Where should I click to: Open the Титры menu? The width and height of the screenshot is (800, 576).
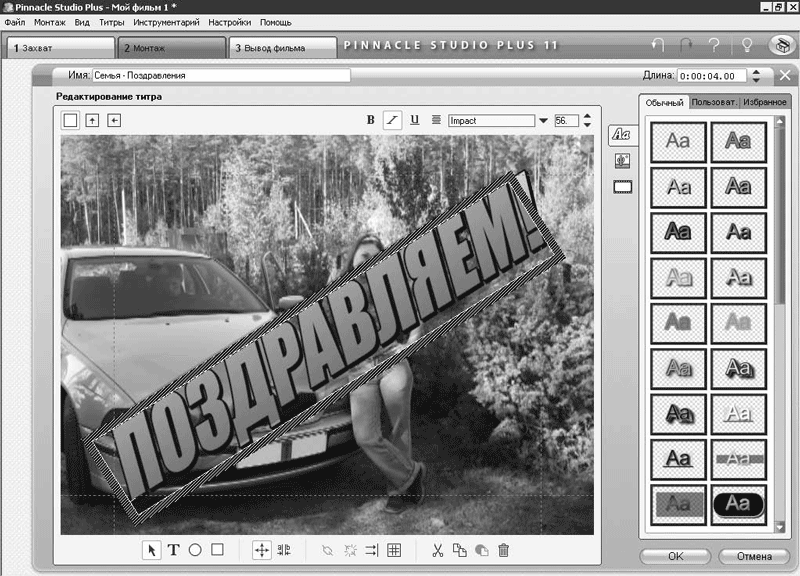click(112, 21)
